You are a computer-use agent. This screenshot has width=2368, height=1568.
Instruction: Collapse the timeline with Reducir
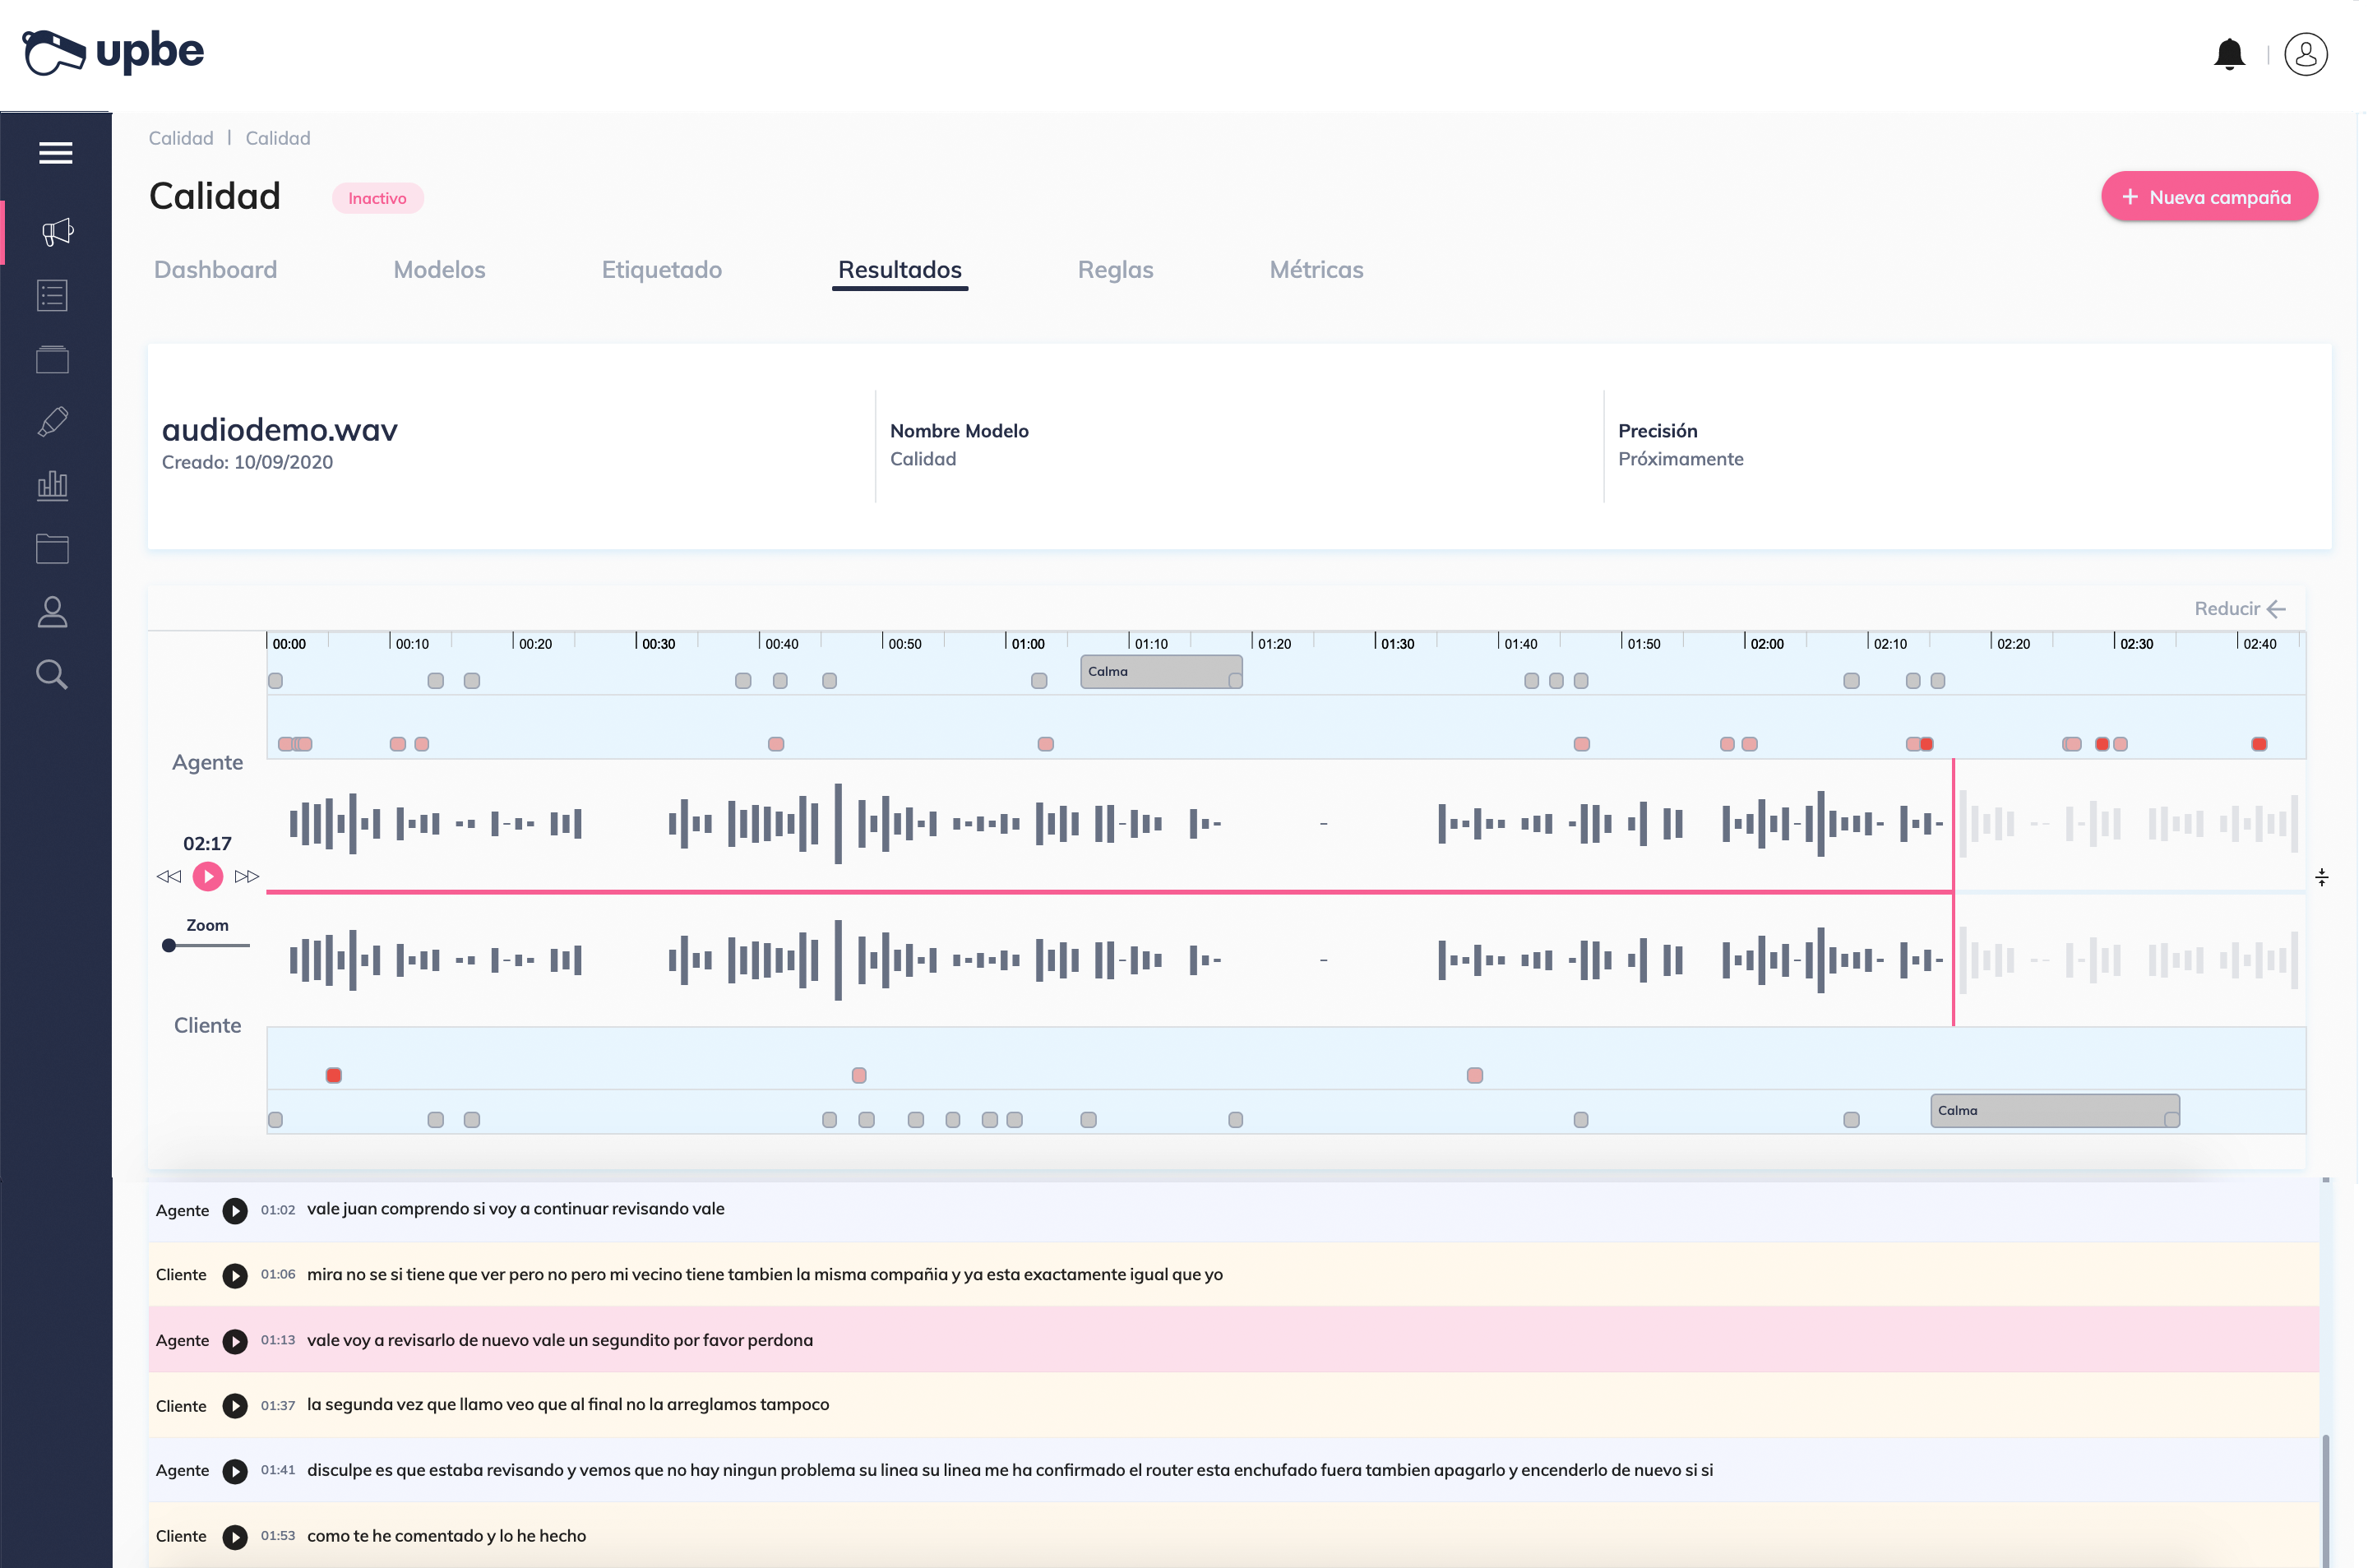click(2239, 609)
